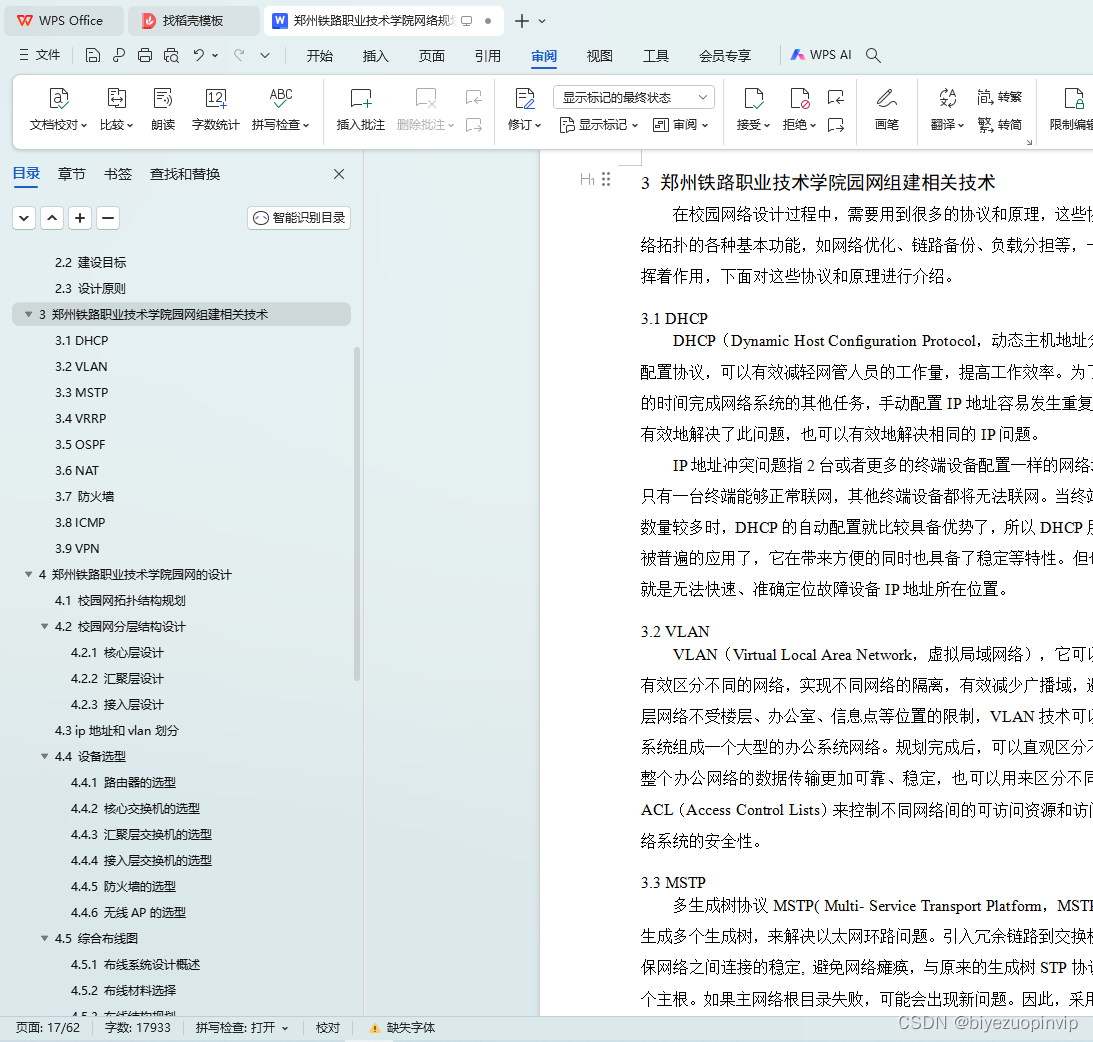Click next change arrow icon
Image resolution: width=1093 pixels, height=1042 pixels.
[x=836, y=125]
